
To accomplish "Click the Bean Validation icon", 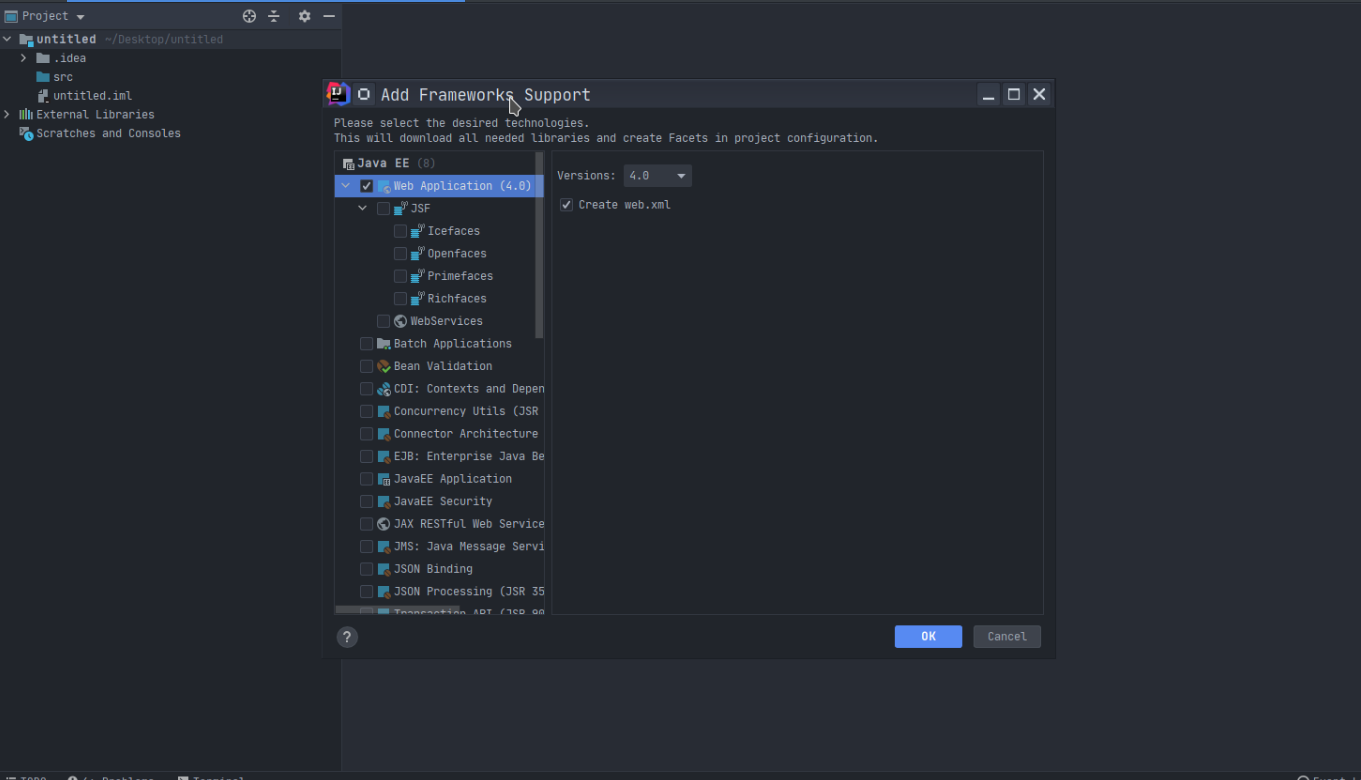I will point(384,366).
